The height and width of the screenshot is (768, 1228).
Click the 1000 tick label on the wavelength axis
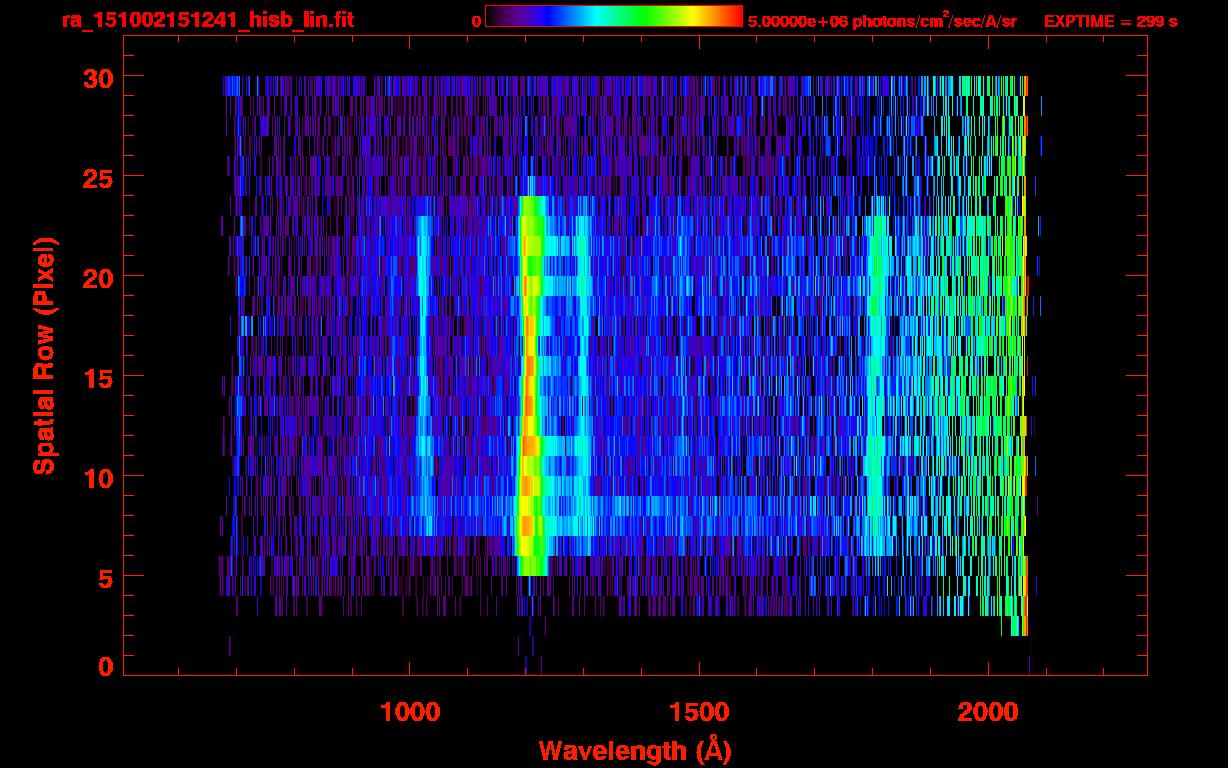point(410,711)
